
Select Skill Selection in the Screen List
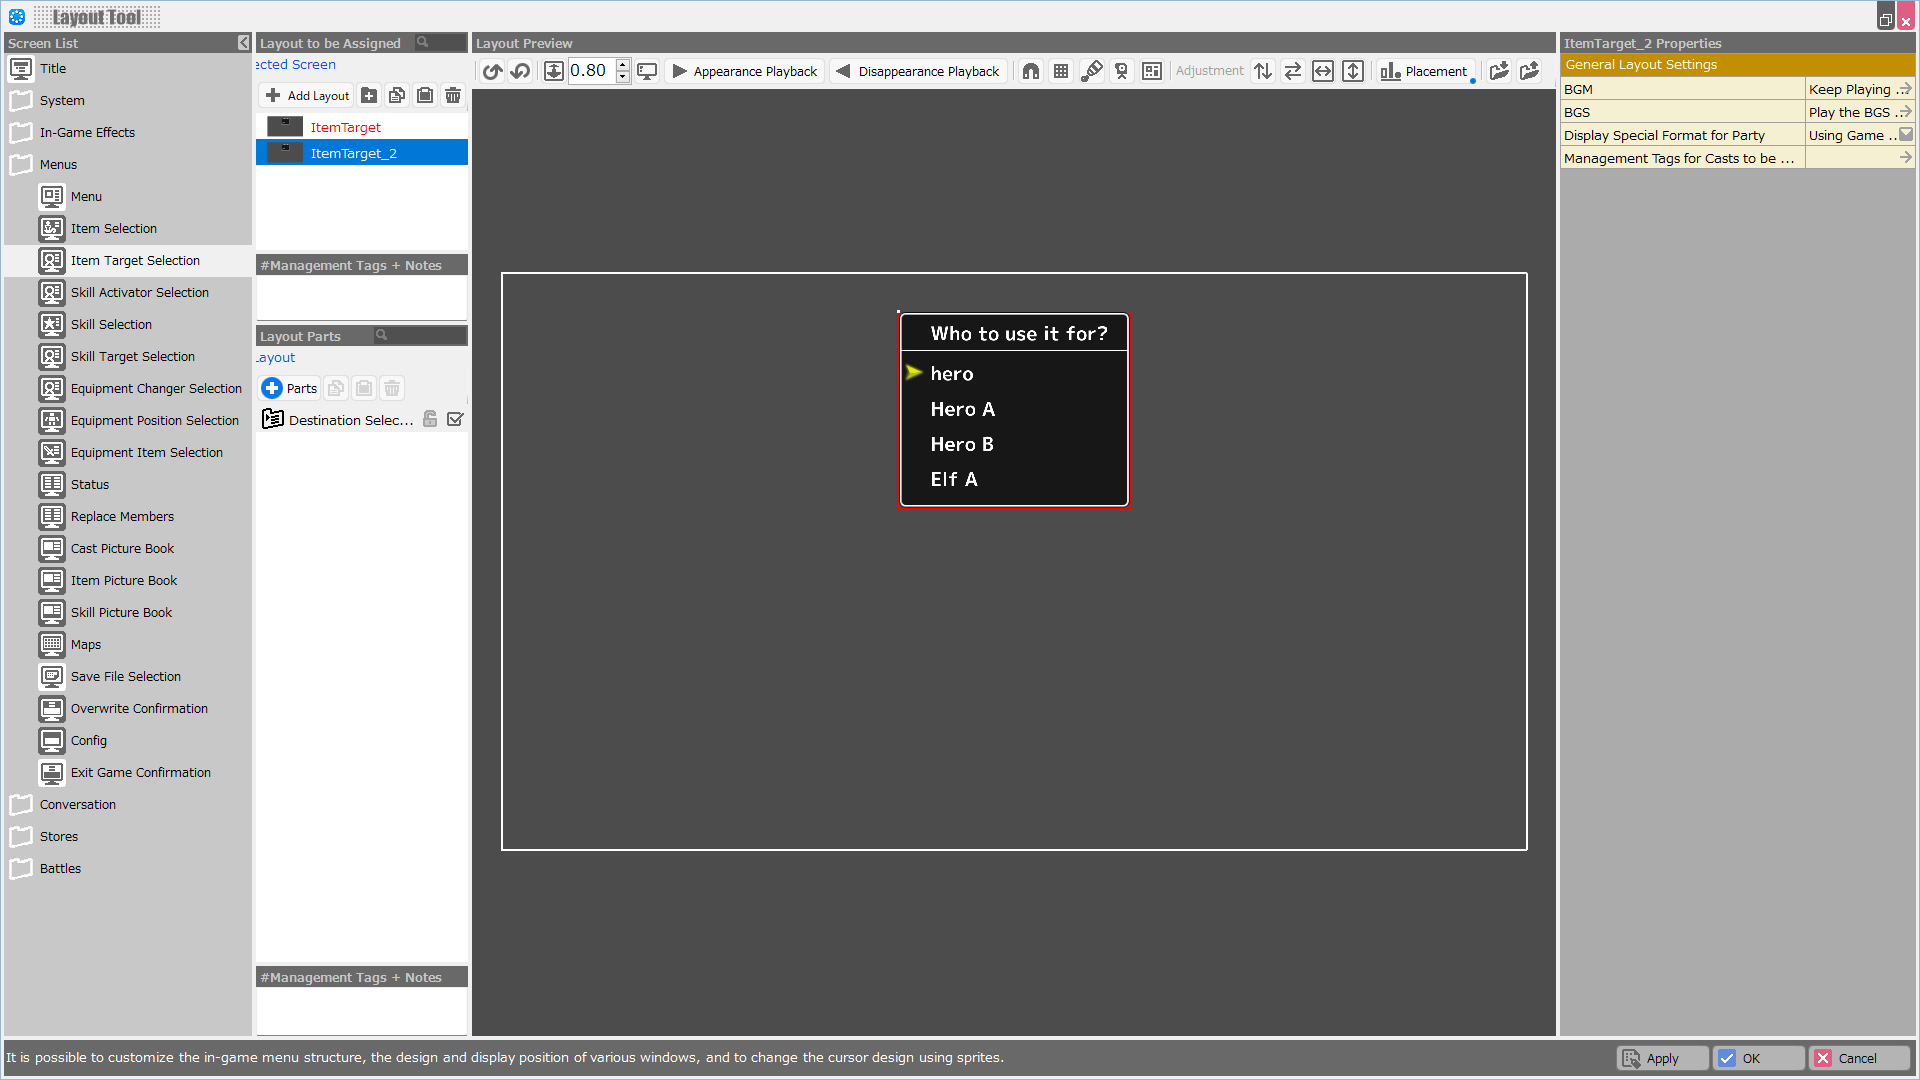click(110, 324)
